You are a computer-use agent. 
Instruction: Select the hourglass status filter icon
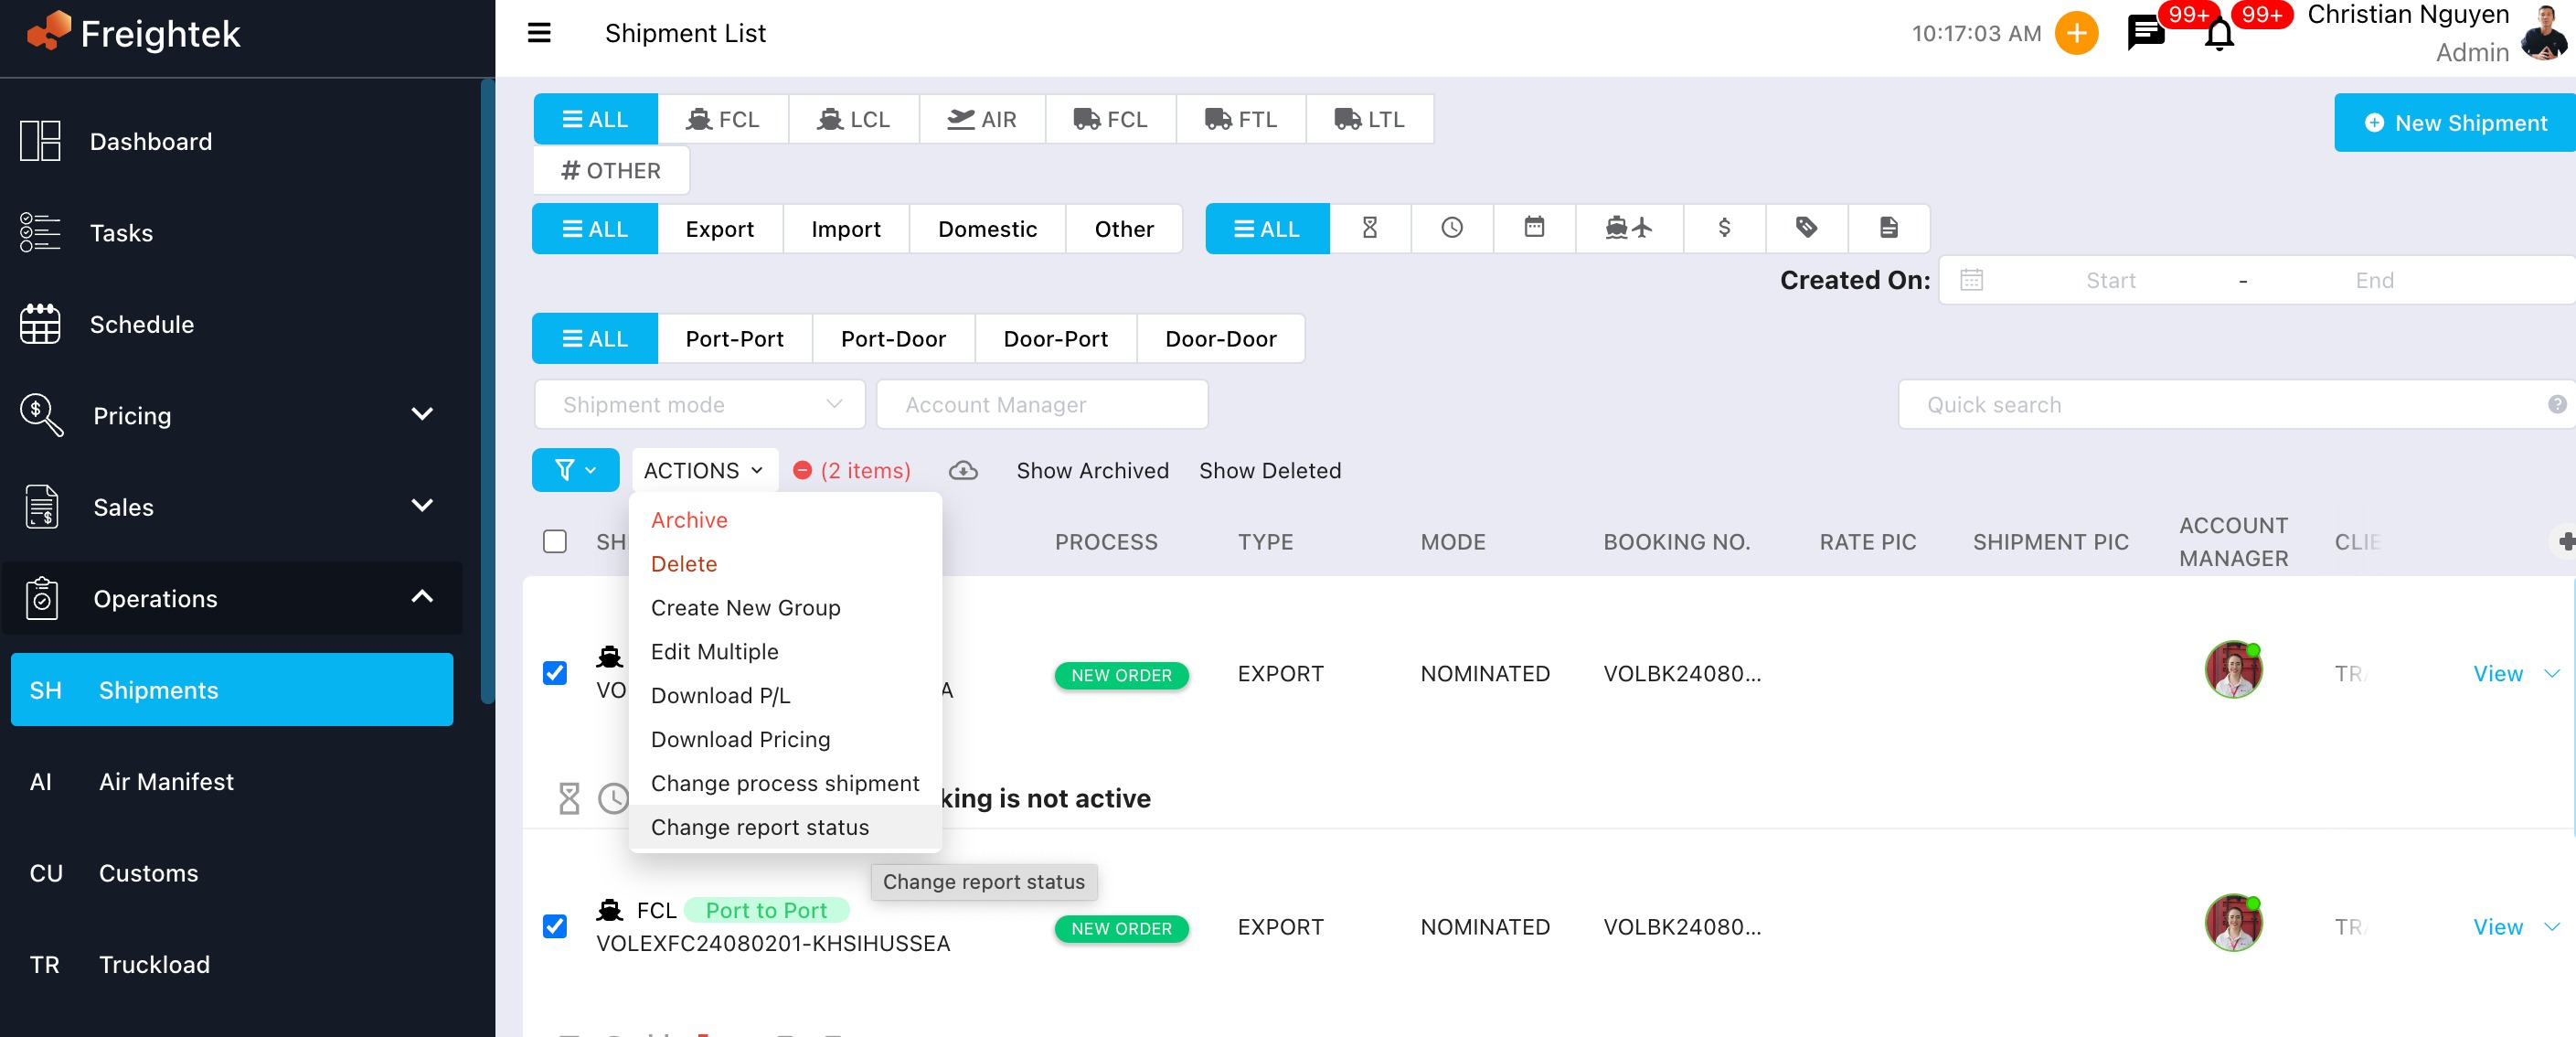(x=1369, y=228)
